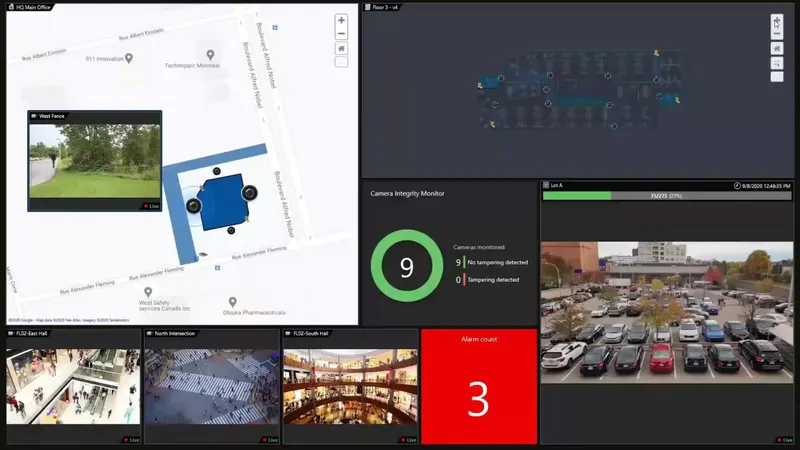Click the door icon at Floor 3 plan's top-right corner
This screenshot has width=800, height=450.
click(657, 53)
